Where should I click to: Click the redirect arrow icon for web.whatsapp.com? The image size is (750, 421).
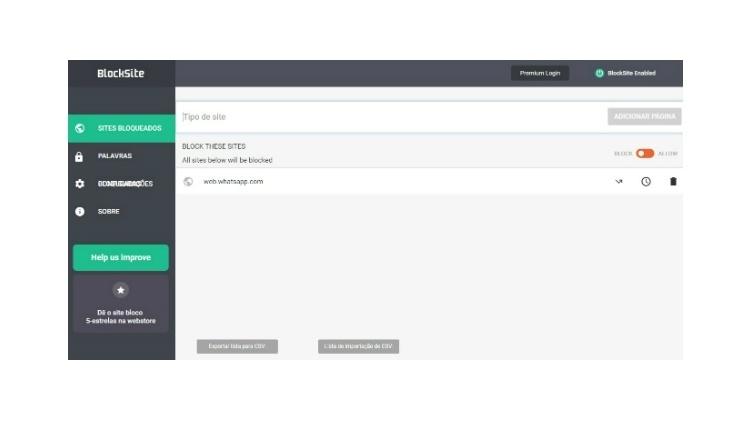pyautogui.click(x=619, y=182)
